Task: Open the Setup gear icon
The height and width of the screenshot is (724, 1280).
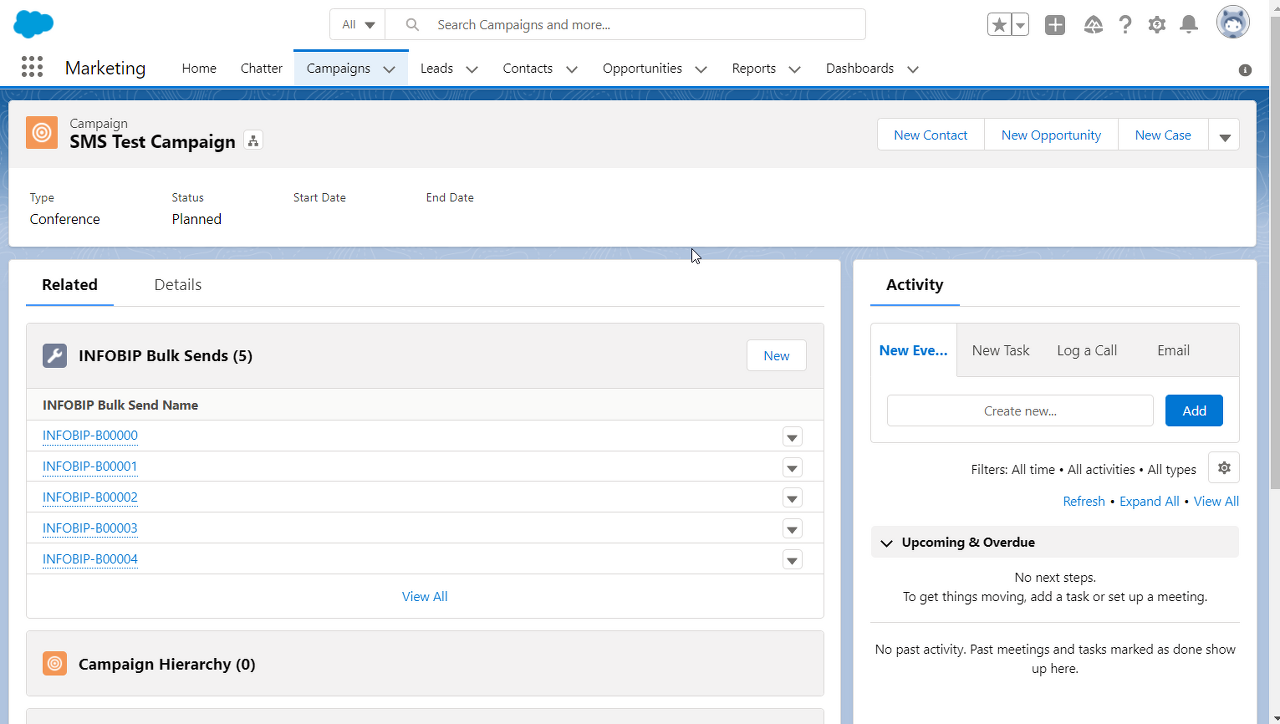Action: (1157, 25)
